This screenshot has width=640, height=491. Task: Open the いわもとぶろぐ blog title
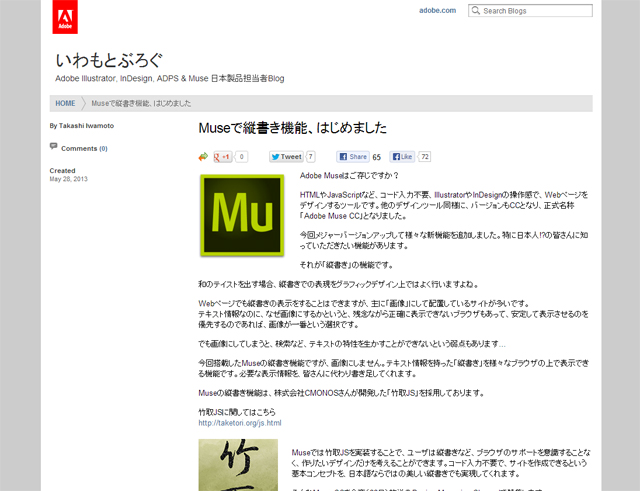pos(109,60)
